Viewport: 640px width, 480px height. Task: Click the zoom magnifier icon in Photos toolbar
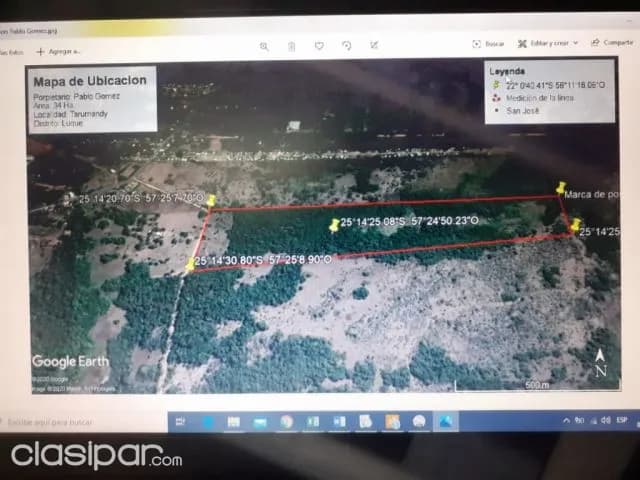click(x=264, y=47)
